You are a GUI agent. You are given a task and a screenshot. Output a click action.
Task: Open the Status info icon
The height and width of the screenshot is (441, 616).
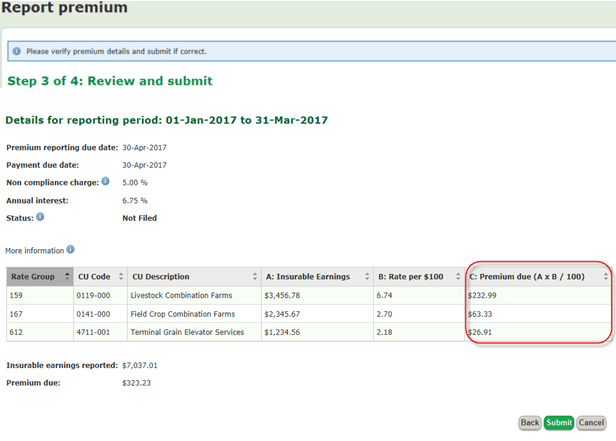click(x=40, y=217)
